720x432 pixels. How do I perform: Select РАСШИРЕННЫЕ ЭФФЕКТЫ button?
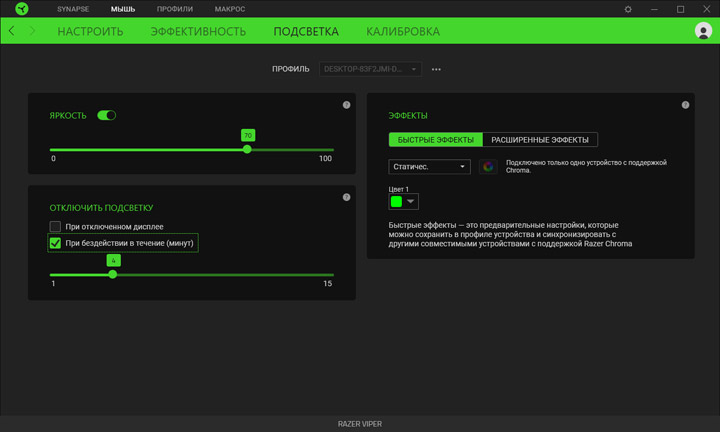coord(540,140)
